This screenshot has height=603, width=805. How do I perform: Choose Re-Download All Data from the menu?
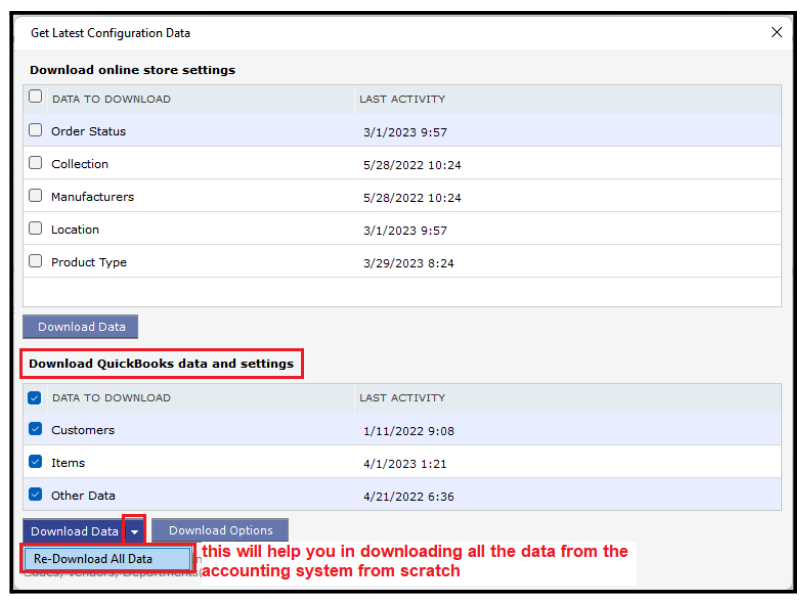point(106,559)
